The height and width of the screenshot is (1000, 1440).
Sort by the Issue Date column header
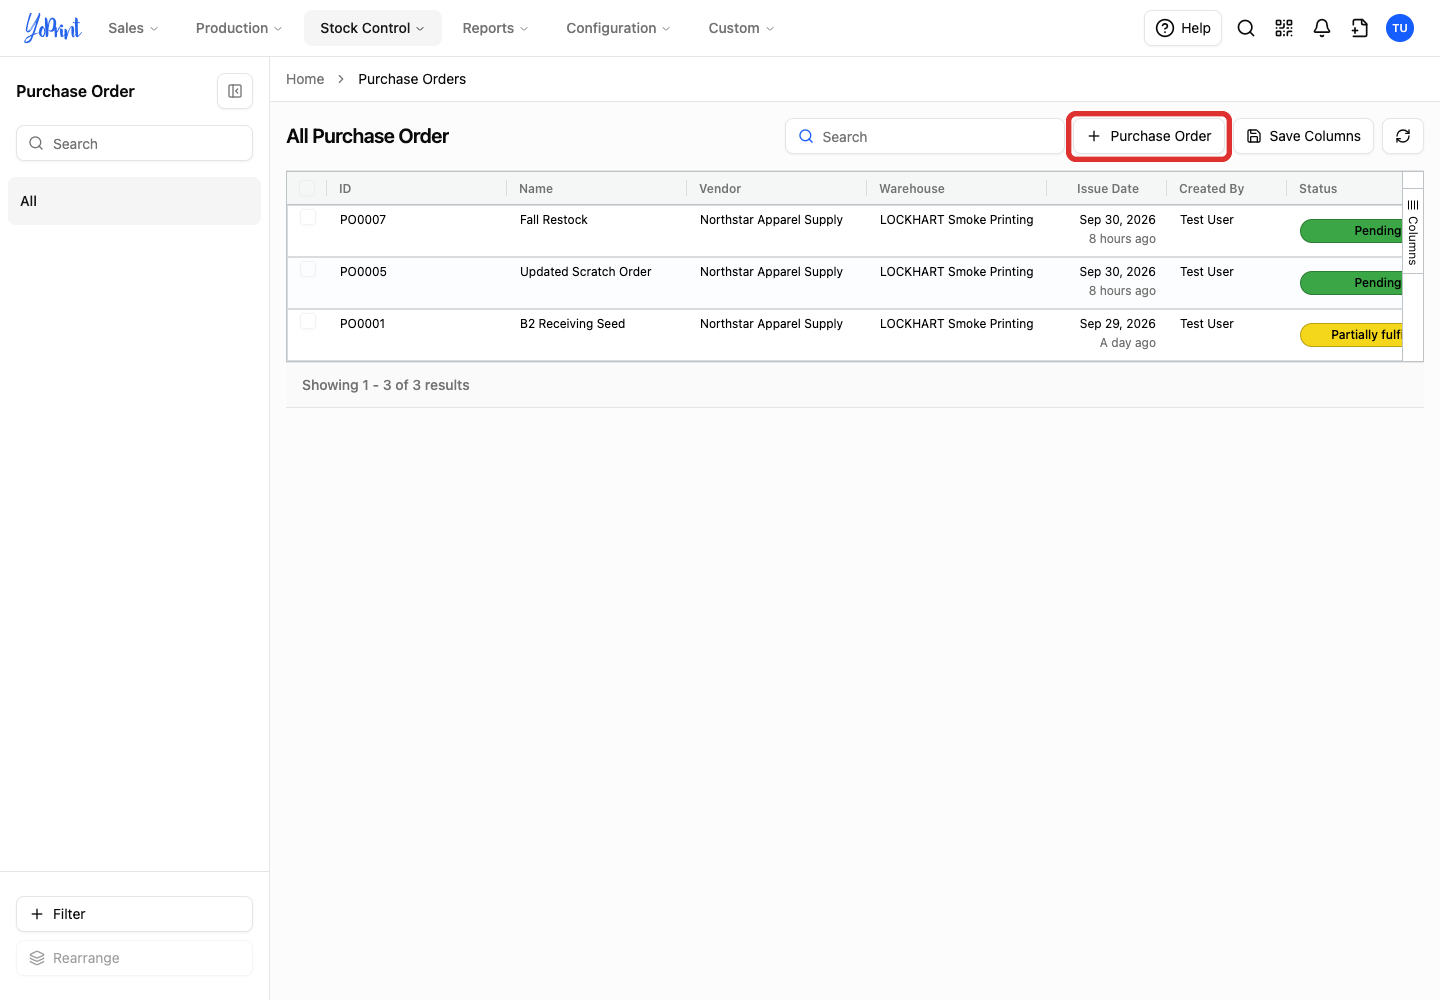pyautogui.click(x=1108, y=188)
